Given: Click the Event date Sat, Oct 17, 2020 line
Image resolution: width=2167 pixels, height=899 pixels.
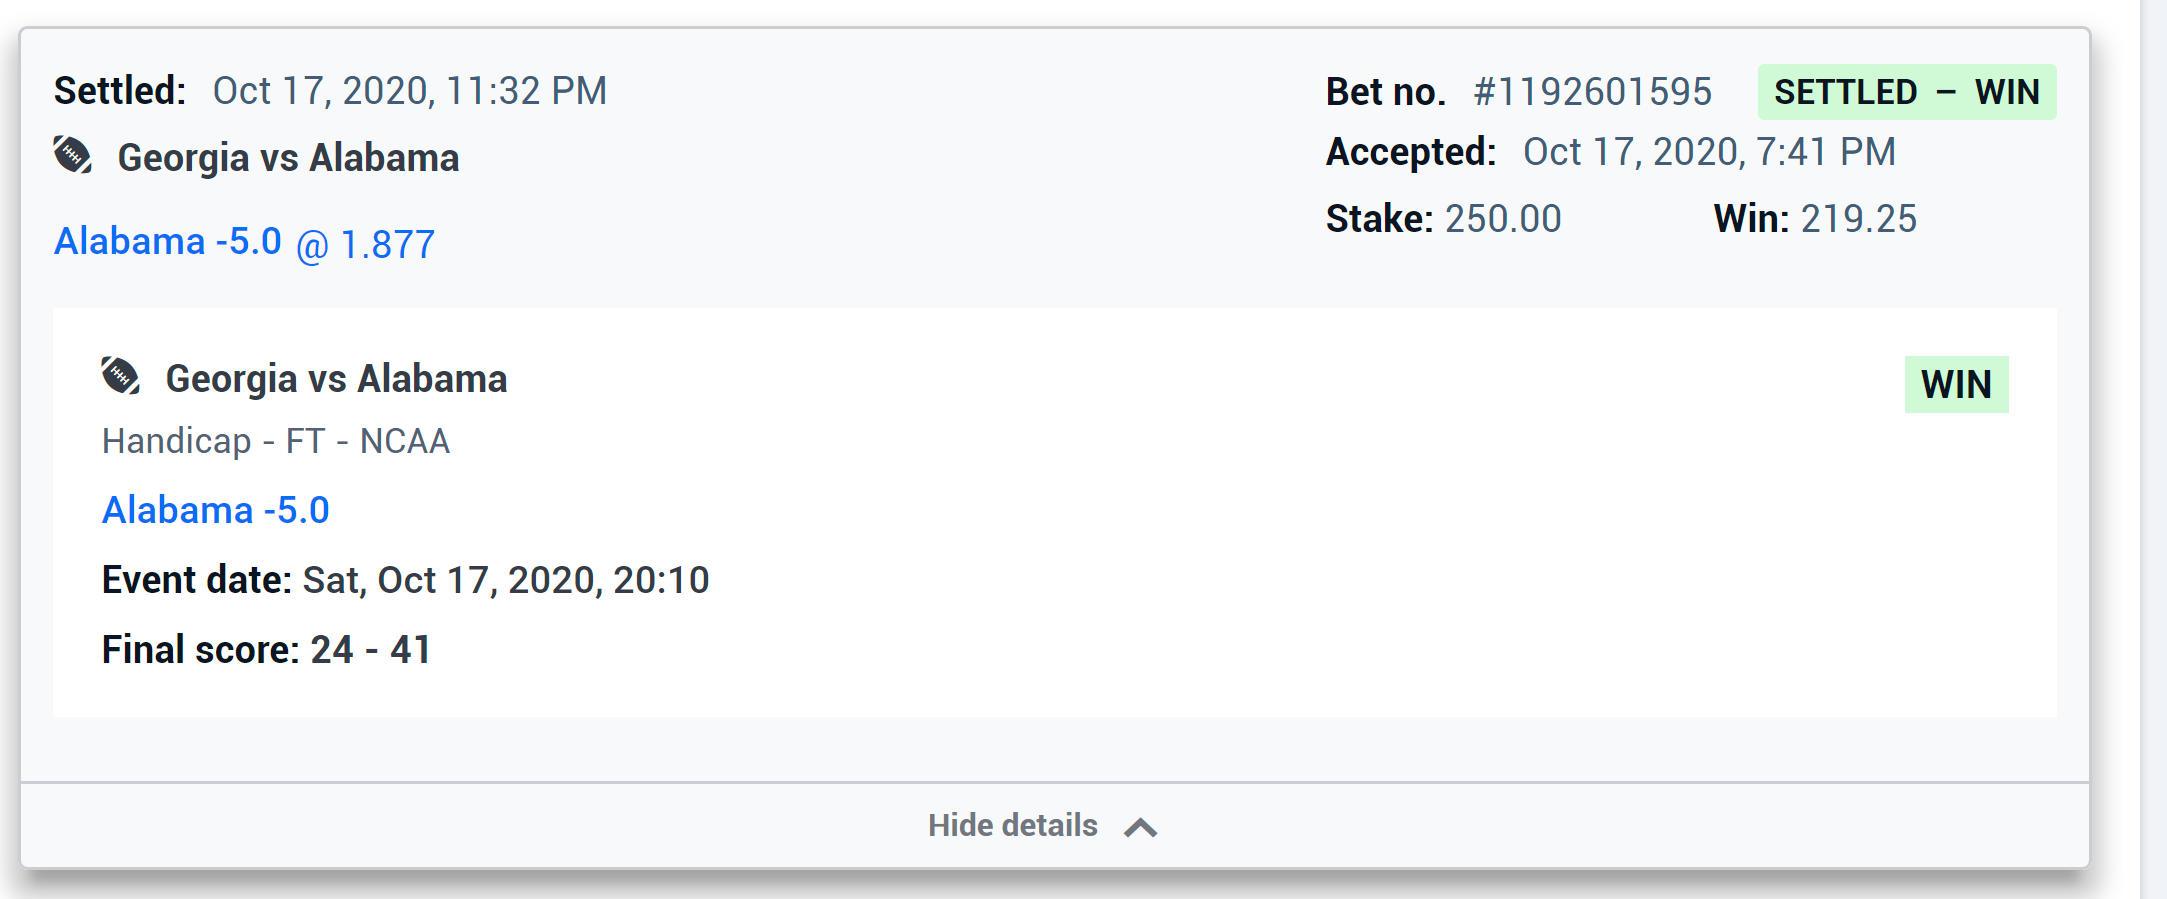Looking at the screenshot, I should [x=405, y=580].
